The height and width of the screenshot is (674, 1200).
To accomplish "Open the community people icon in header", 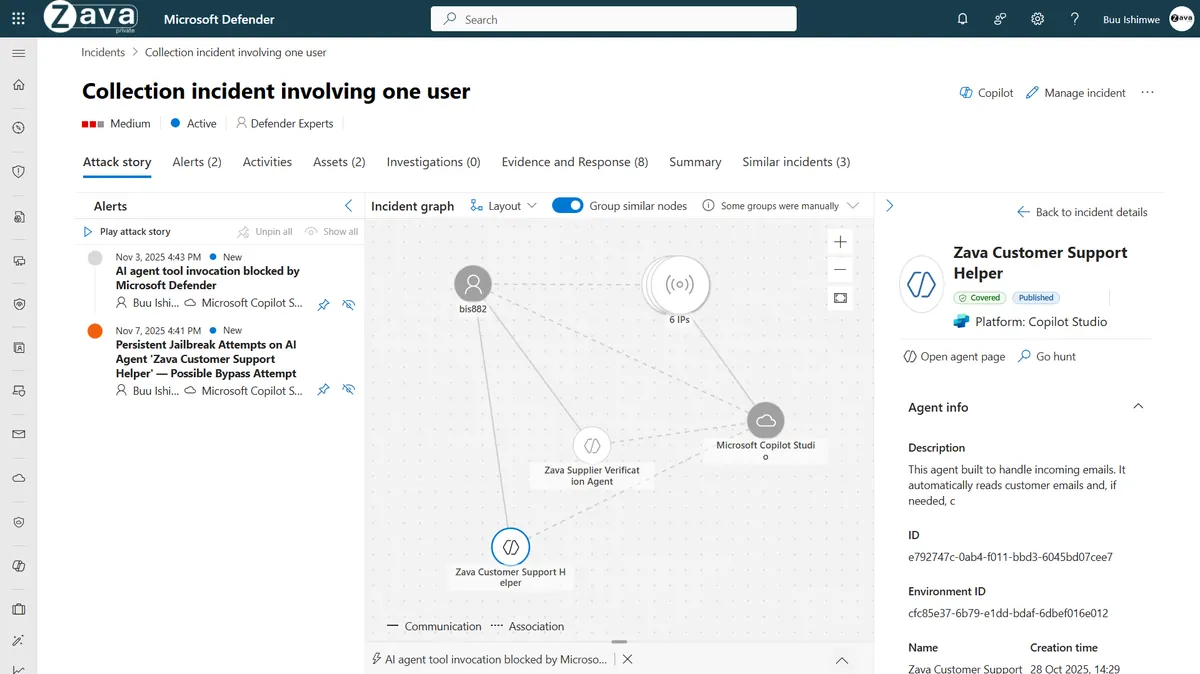I will [x=1000, y=19].
